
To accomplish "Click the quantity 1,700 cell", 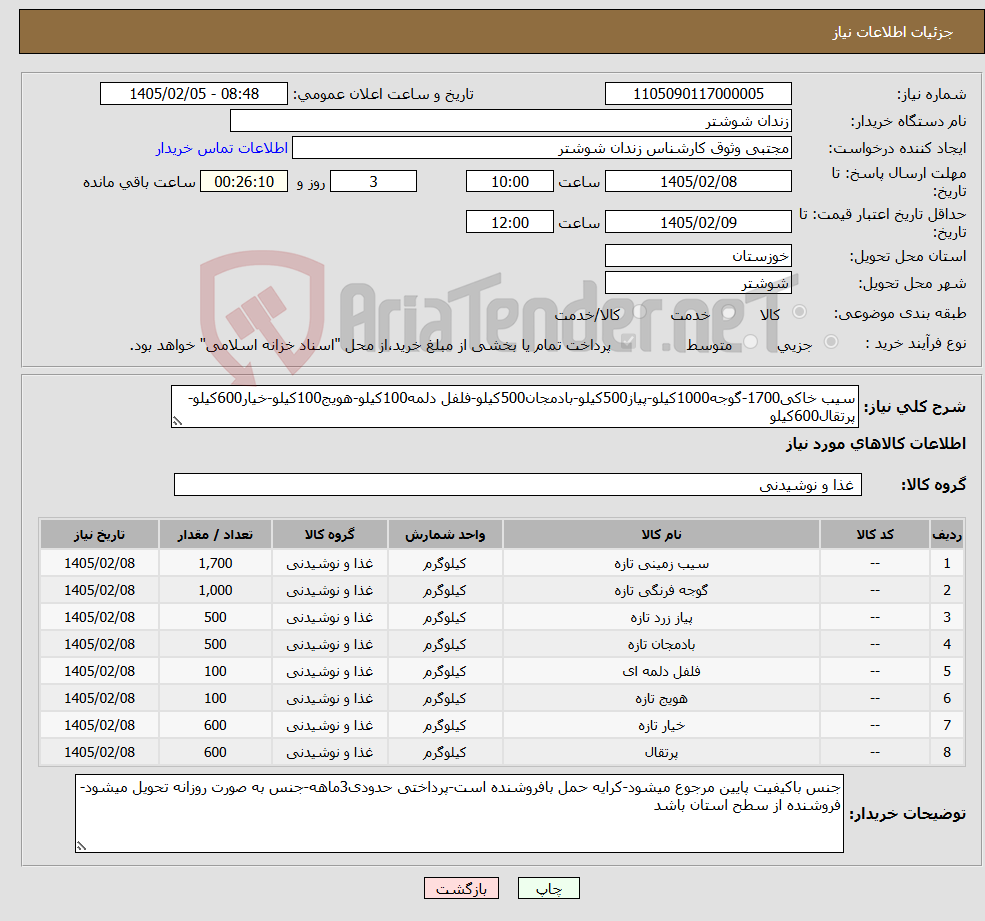I will (215, 564).
